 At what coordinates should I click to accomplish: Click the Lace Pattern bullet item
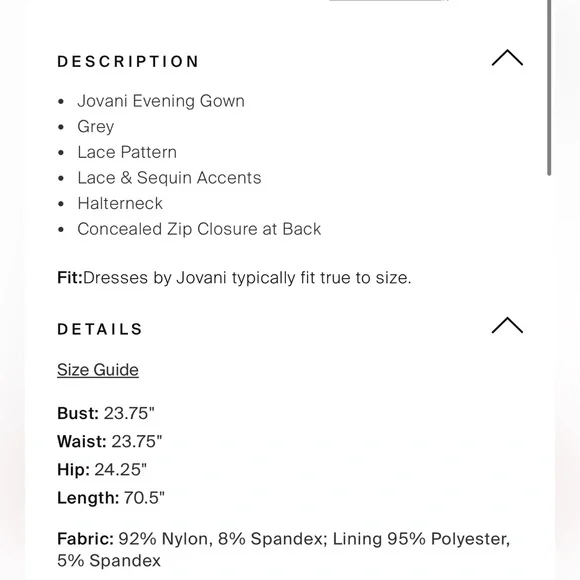pyautogui.click(x=127, y=152)
